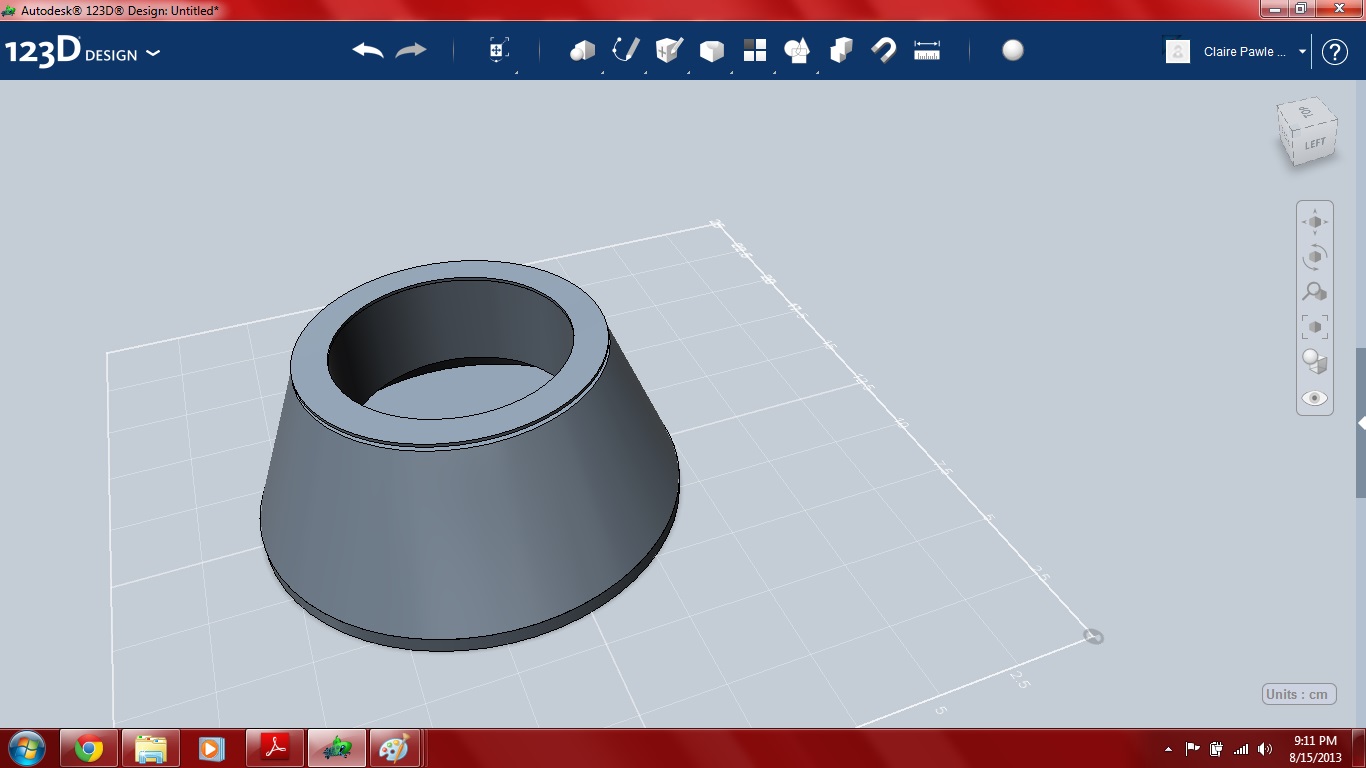
Task: Open Google Chrome from the taskbar
Action: [x=89, y=748]
